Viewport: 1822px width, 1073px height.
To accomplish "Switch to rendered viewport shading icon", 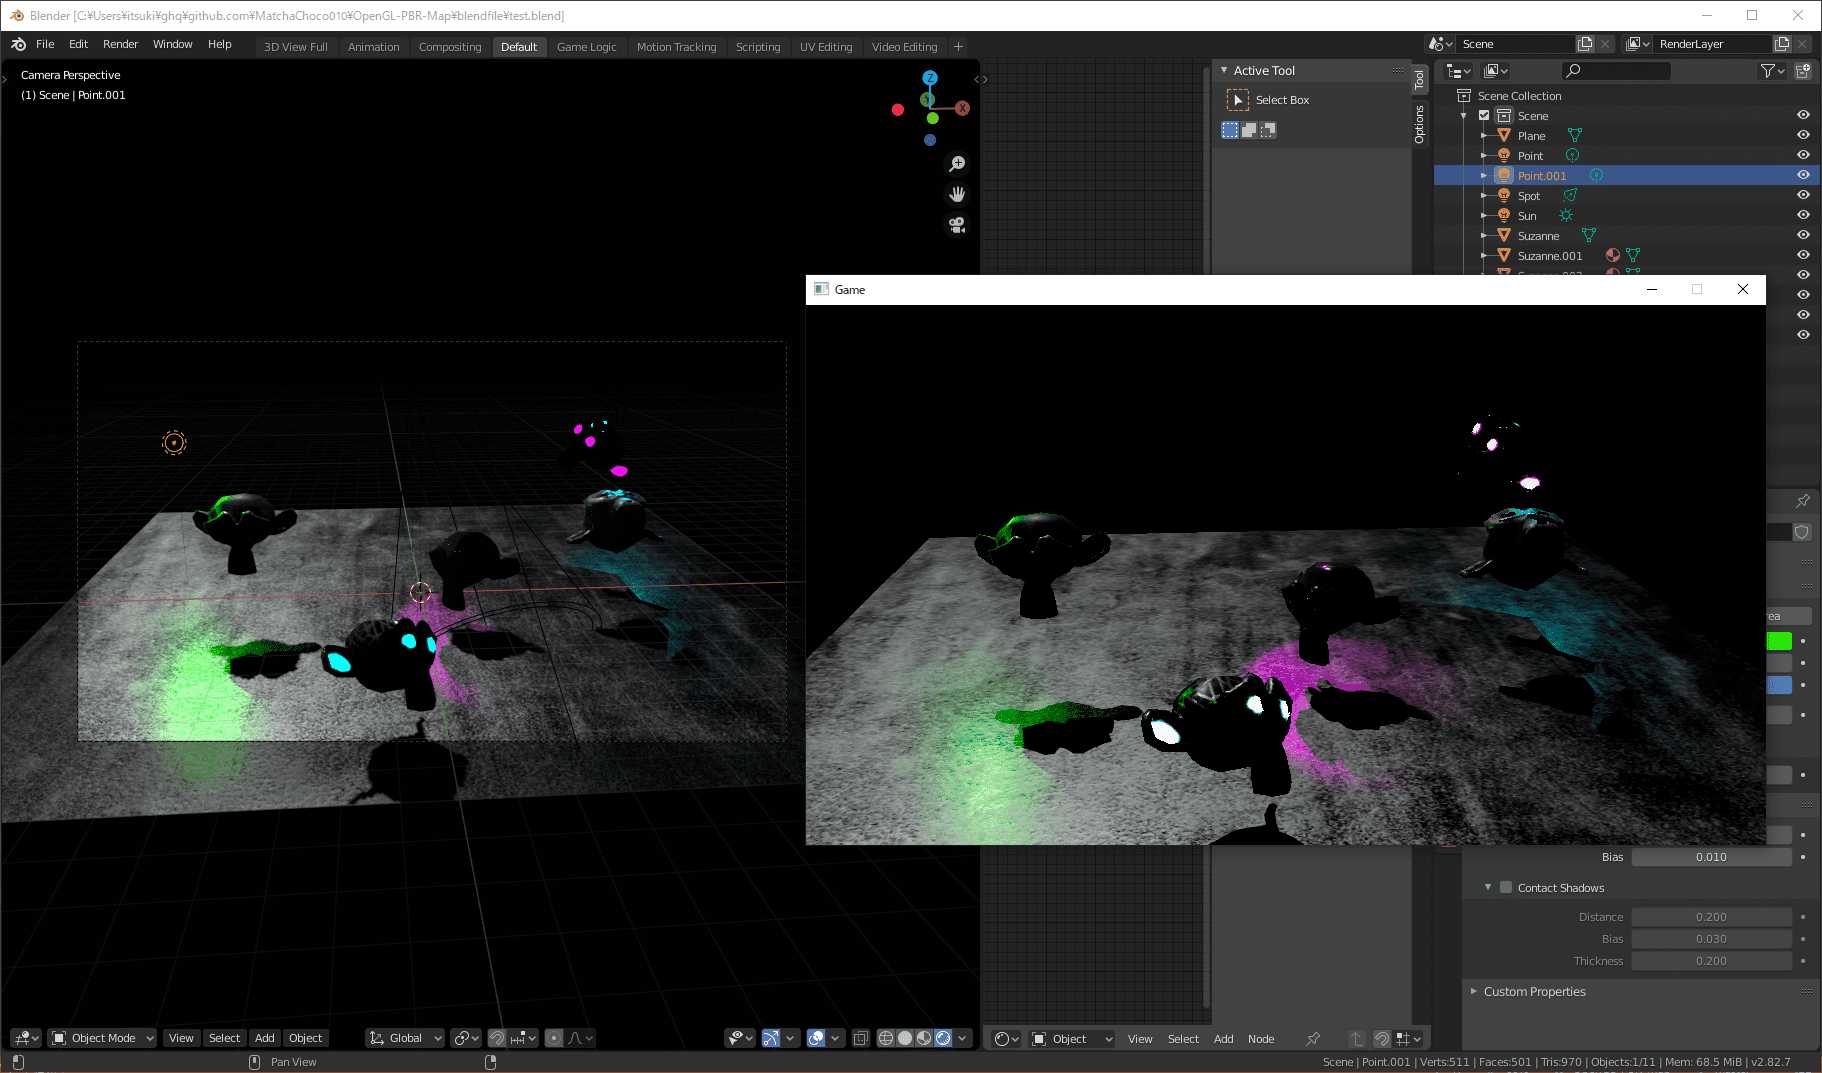I will [x=943, y=1038].
